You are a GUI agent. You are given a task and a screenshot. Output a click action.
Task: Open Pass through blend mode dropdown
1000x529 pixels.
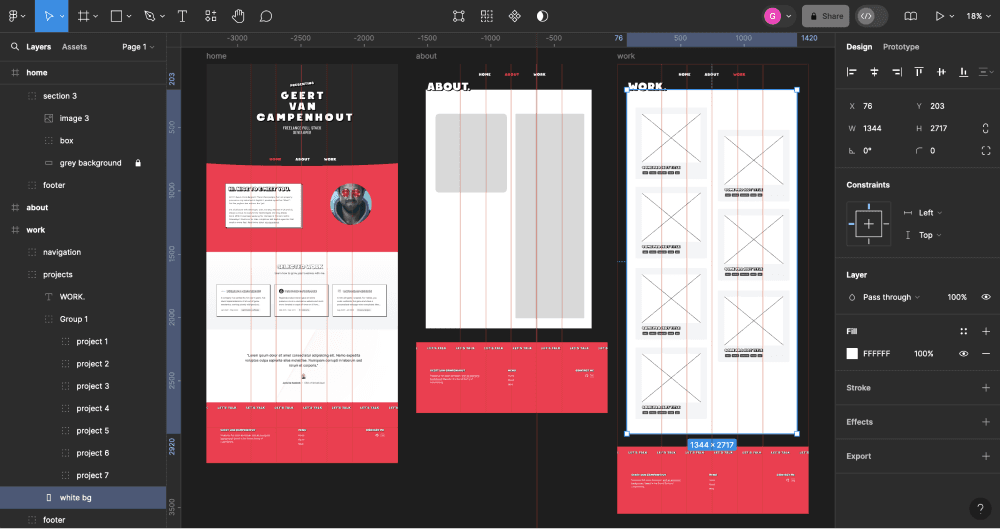tap(892, 297)
